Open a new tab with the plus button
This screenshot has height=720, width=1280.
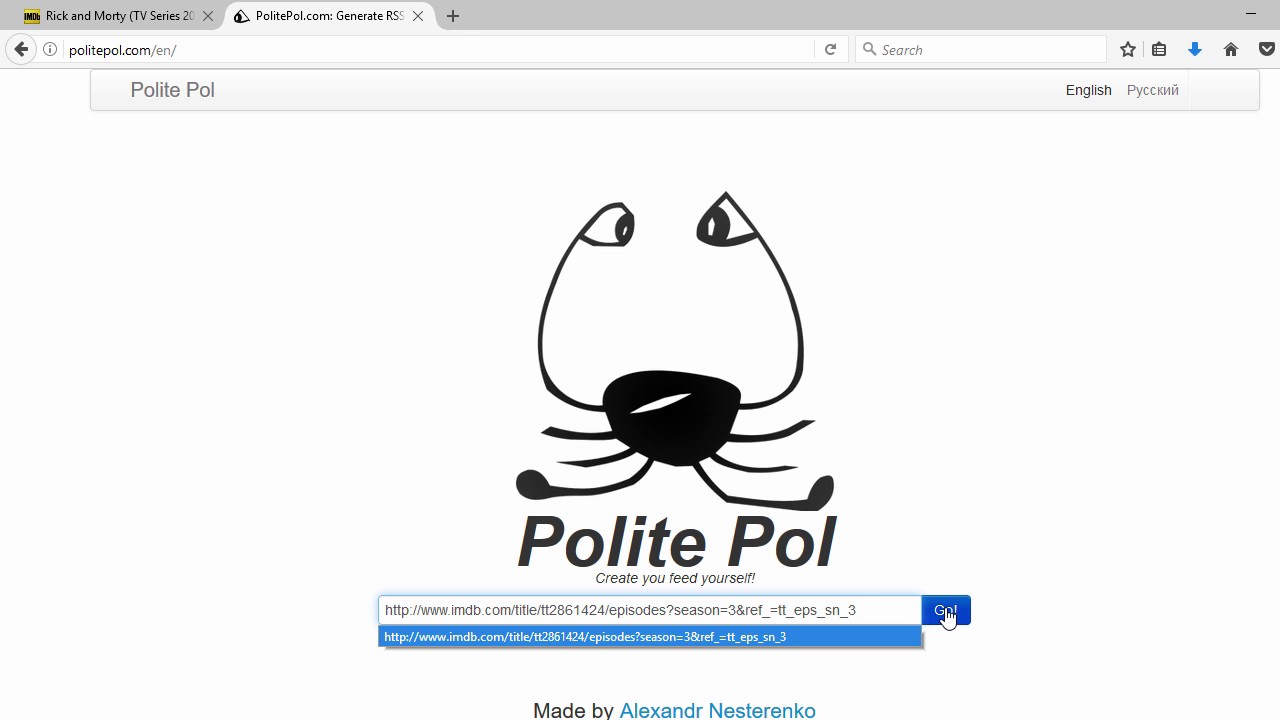pyautogui.click(x=453, y=16)
